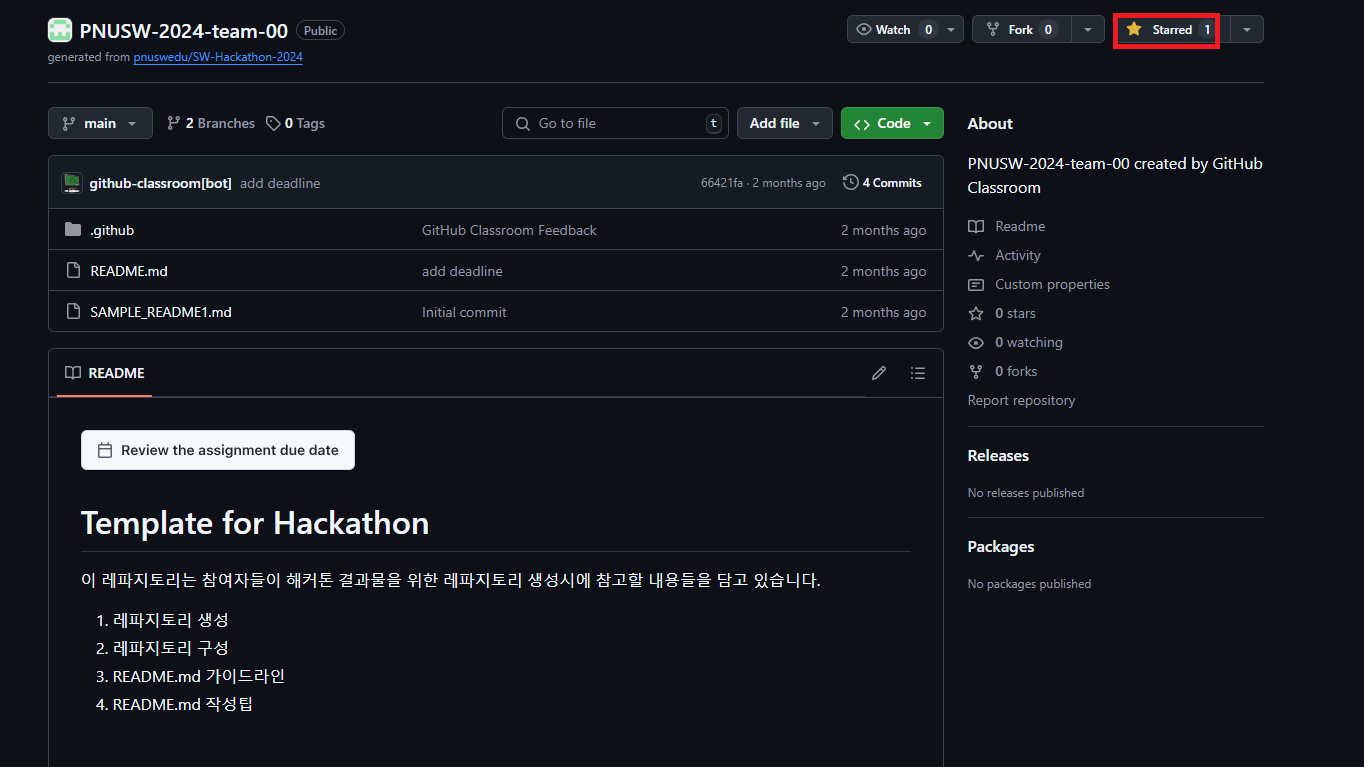This screenshot has height=767, width=1364.
Task: Open the SAMPLE_README1.md file
Action: pos(161,312)
